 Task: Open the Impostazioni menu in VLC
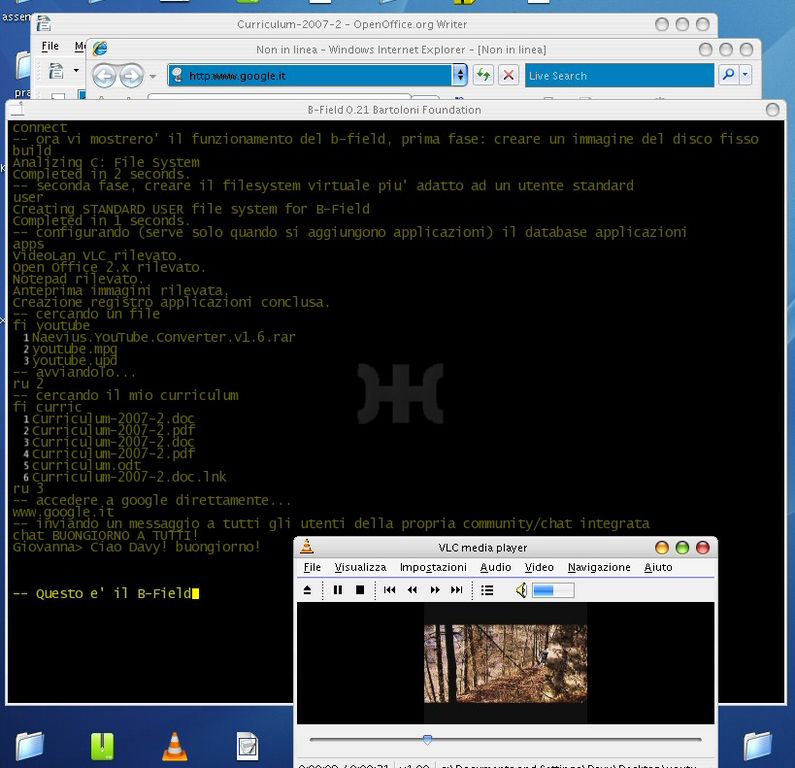pyautogui.click(x=433, y=567)
